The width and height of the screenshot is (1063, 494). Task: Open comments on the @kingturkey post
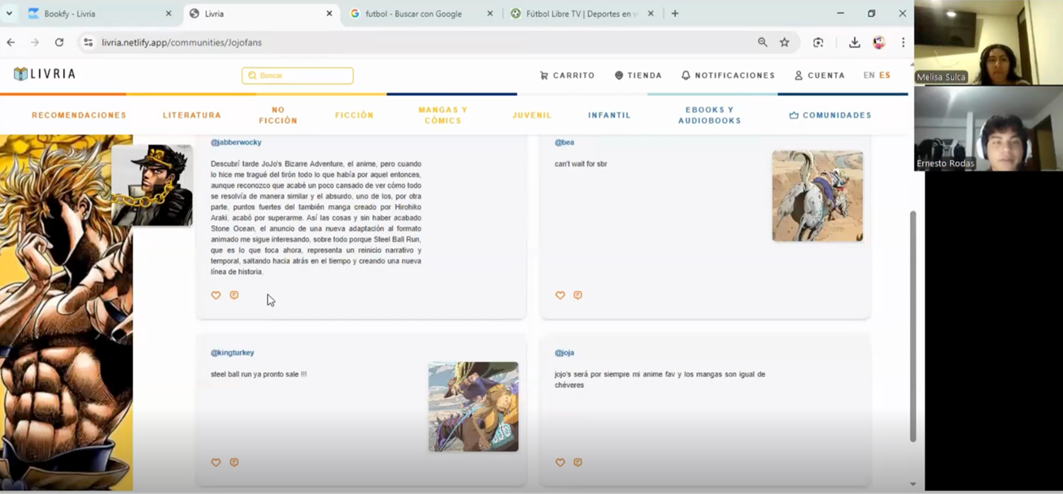point(234,463)
